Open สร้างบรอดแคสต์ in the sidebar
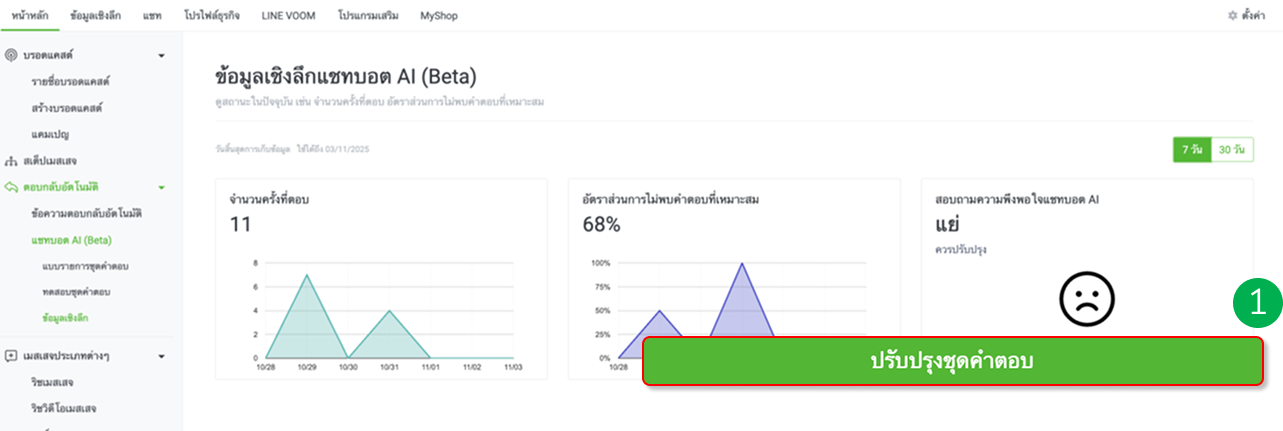 coord(66,107)
